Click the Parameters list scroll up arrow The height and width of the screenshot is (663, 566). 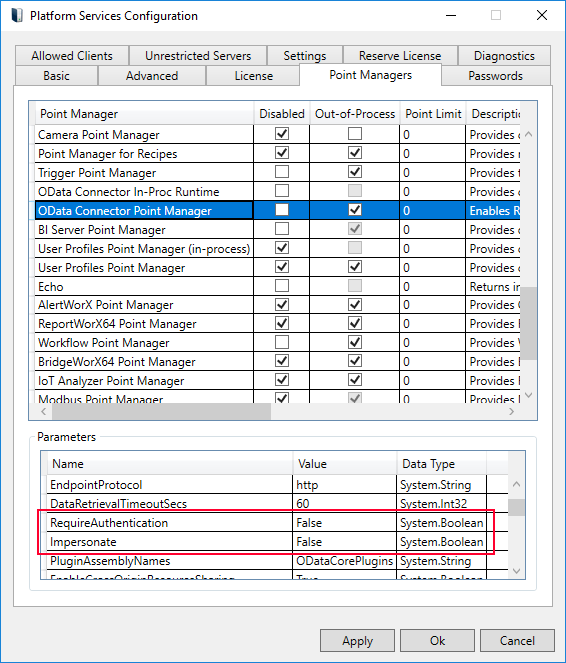click(x=517, y=484)
